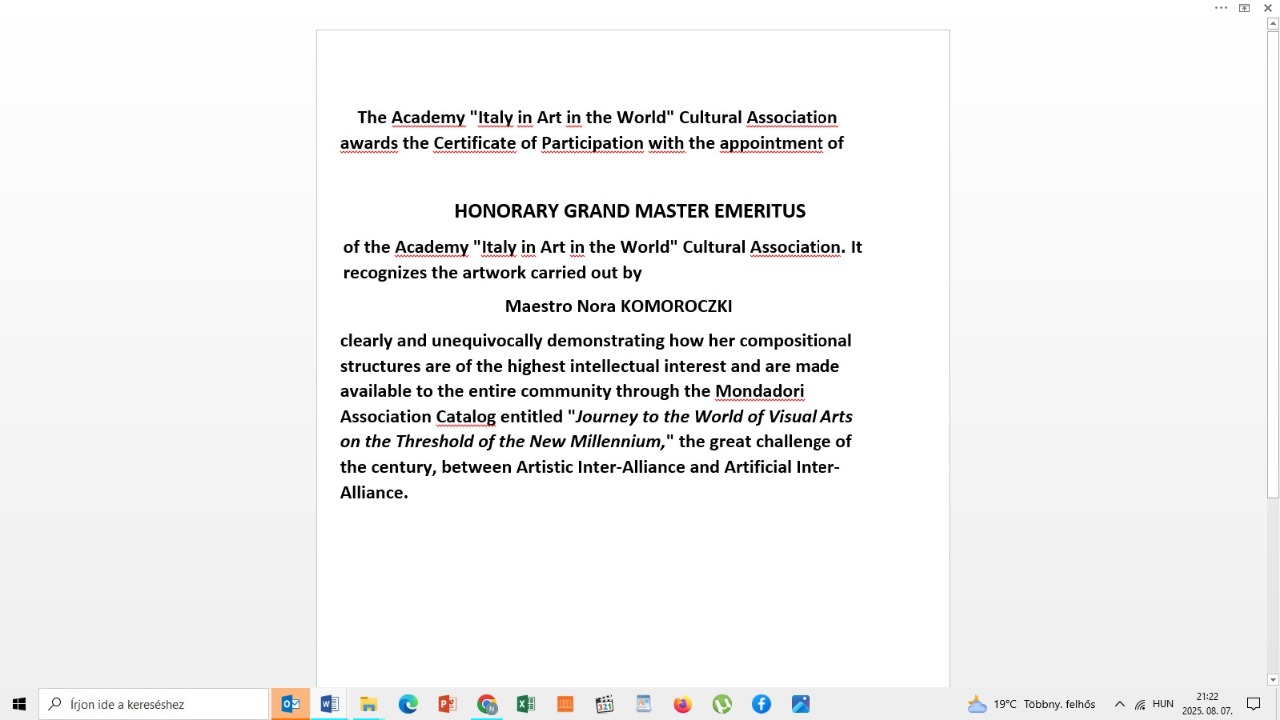Click the Ribbon Display Options icon
Image resolution: width=1280 pixels, height=720 pixels.
coord(1244,8)
